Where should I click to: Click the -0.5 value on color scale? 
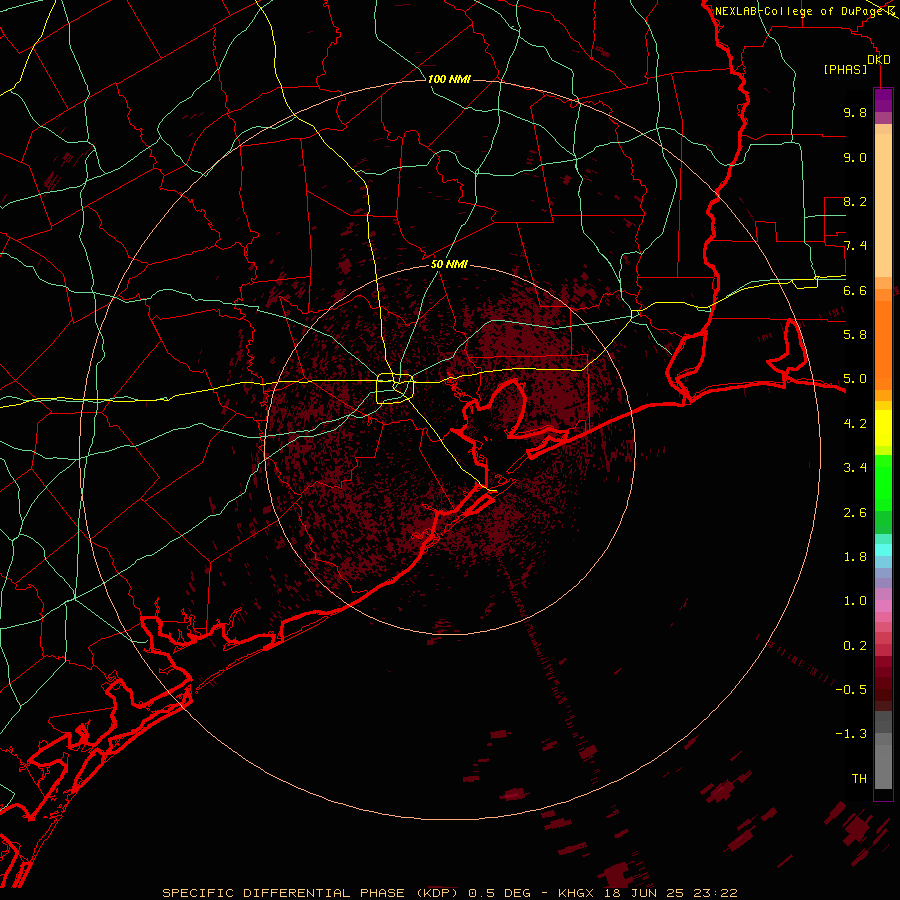(x=851, y=689)
